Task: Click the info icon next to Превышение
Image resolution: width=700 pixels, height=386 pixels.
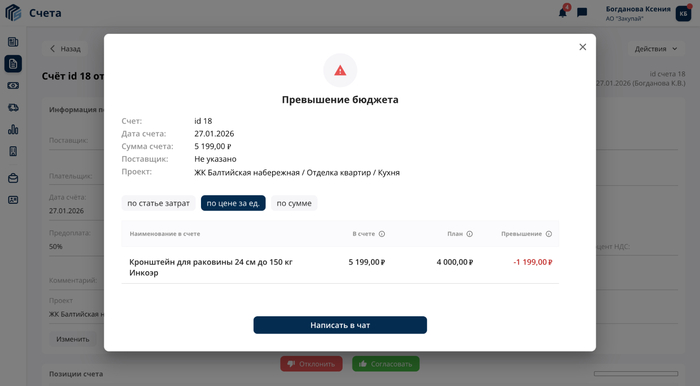Action: [549, 234]
